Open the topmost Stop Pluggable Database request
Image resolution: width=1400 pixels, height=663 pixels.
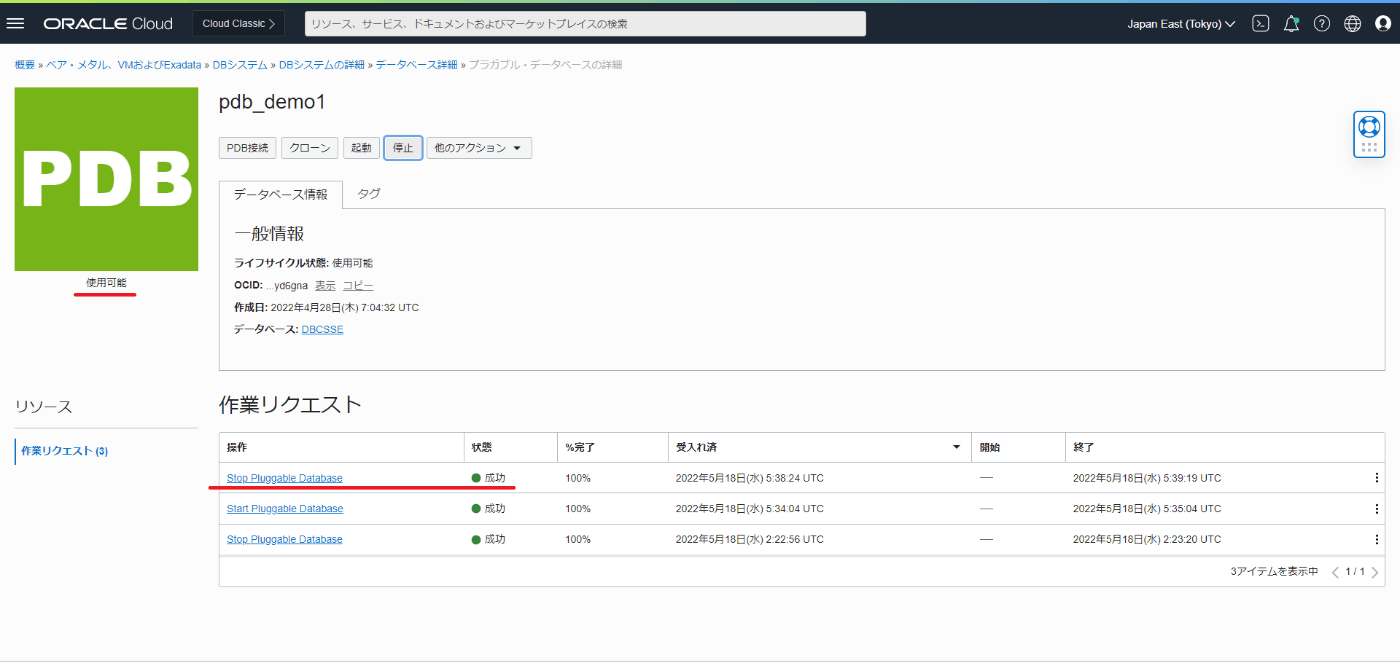pos(285,478)
